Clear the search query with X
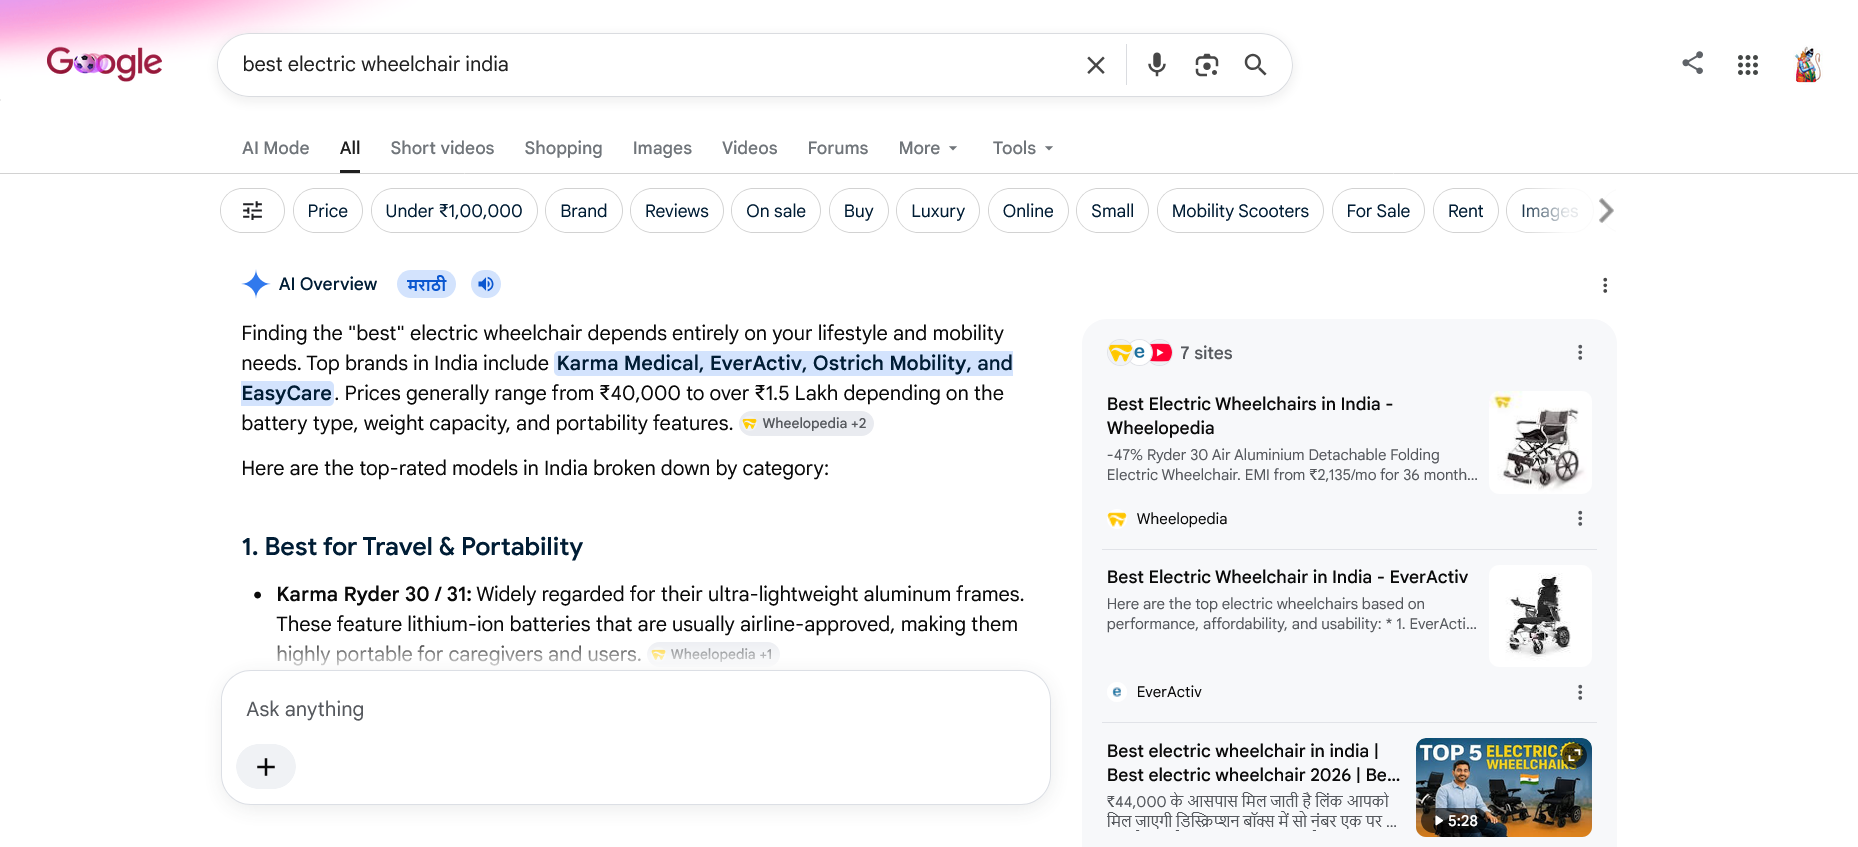Viewport: 1858px width, 847px height. click(x=1096, y=65)
